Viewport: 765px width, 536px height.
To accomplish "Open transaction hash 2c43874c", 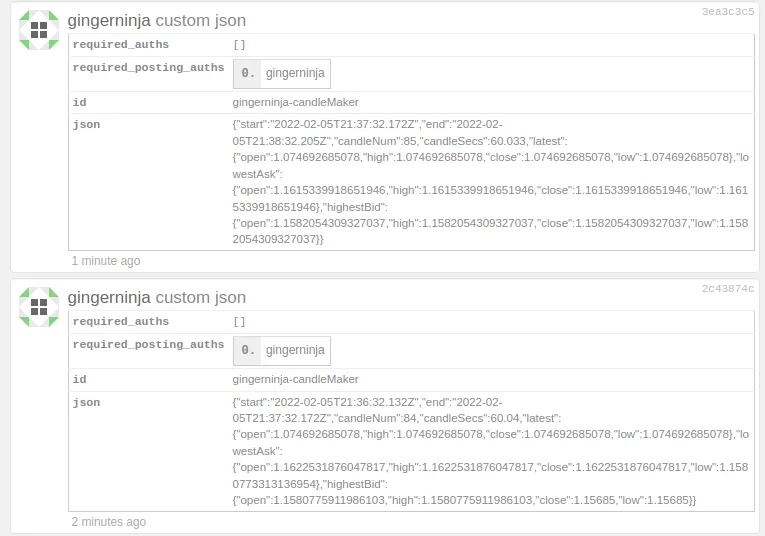I will (727, 289).
